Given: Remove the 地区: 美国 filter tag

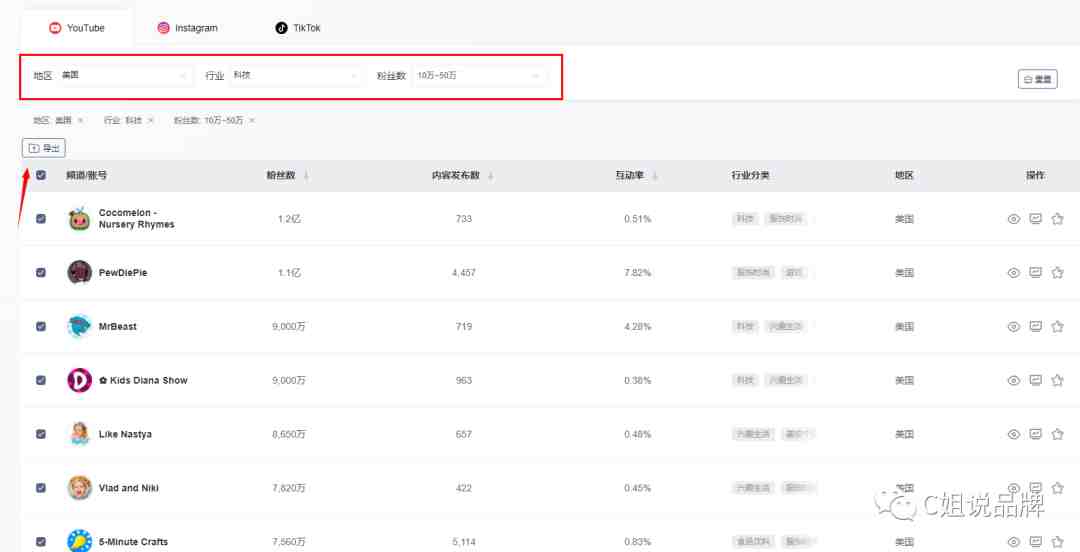Looking at the screenshot, I should pyautogui.click(x=80, y=121).
